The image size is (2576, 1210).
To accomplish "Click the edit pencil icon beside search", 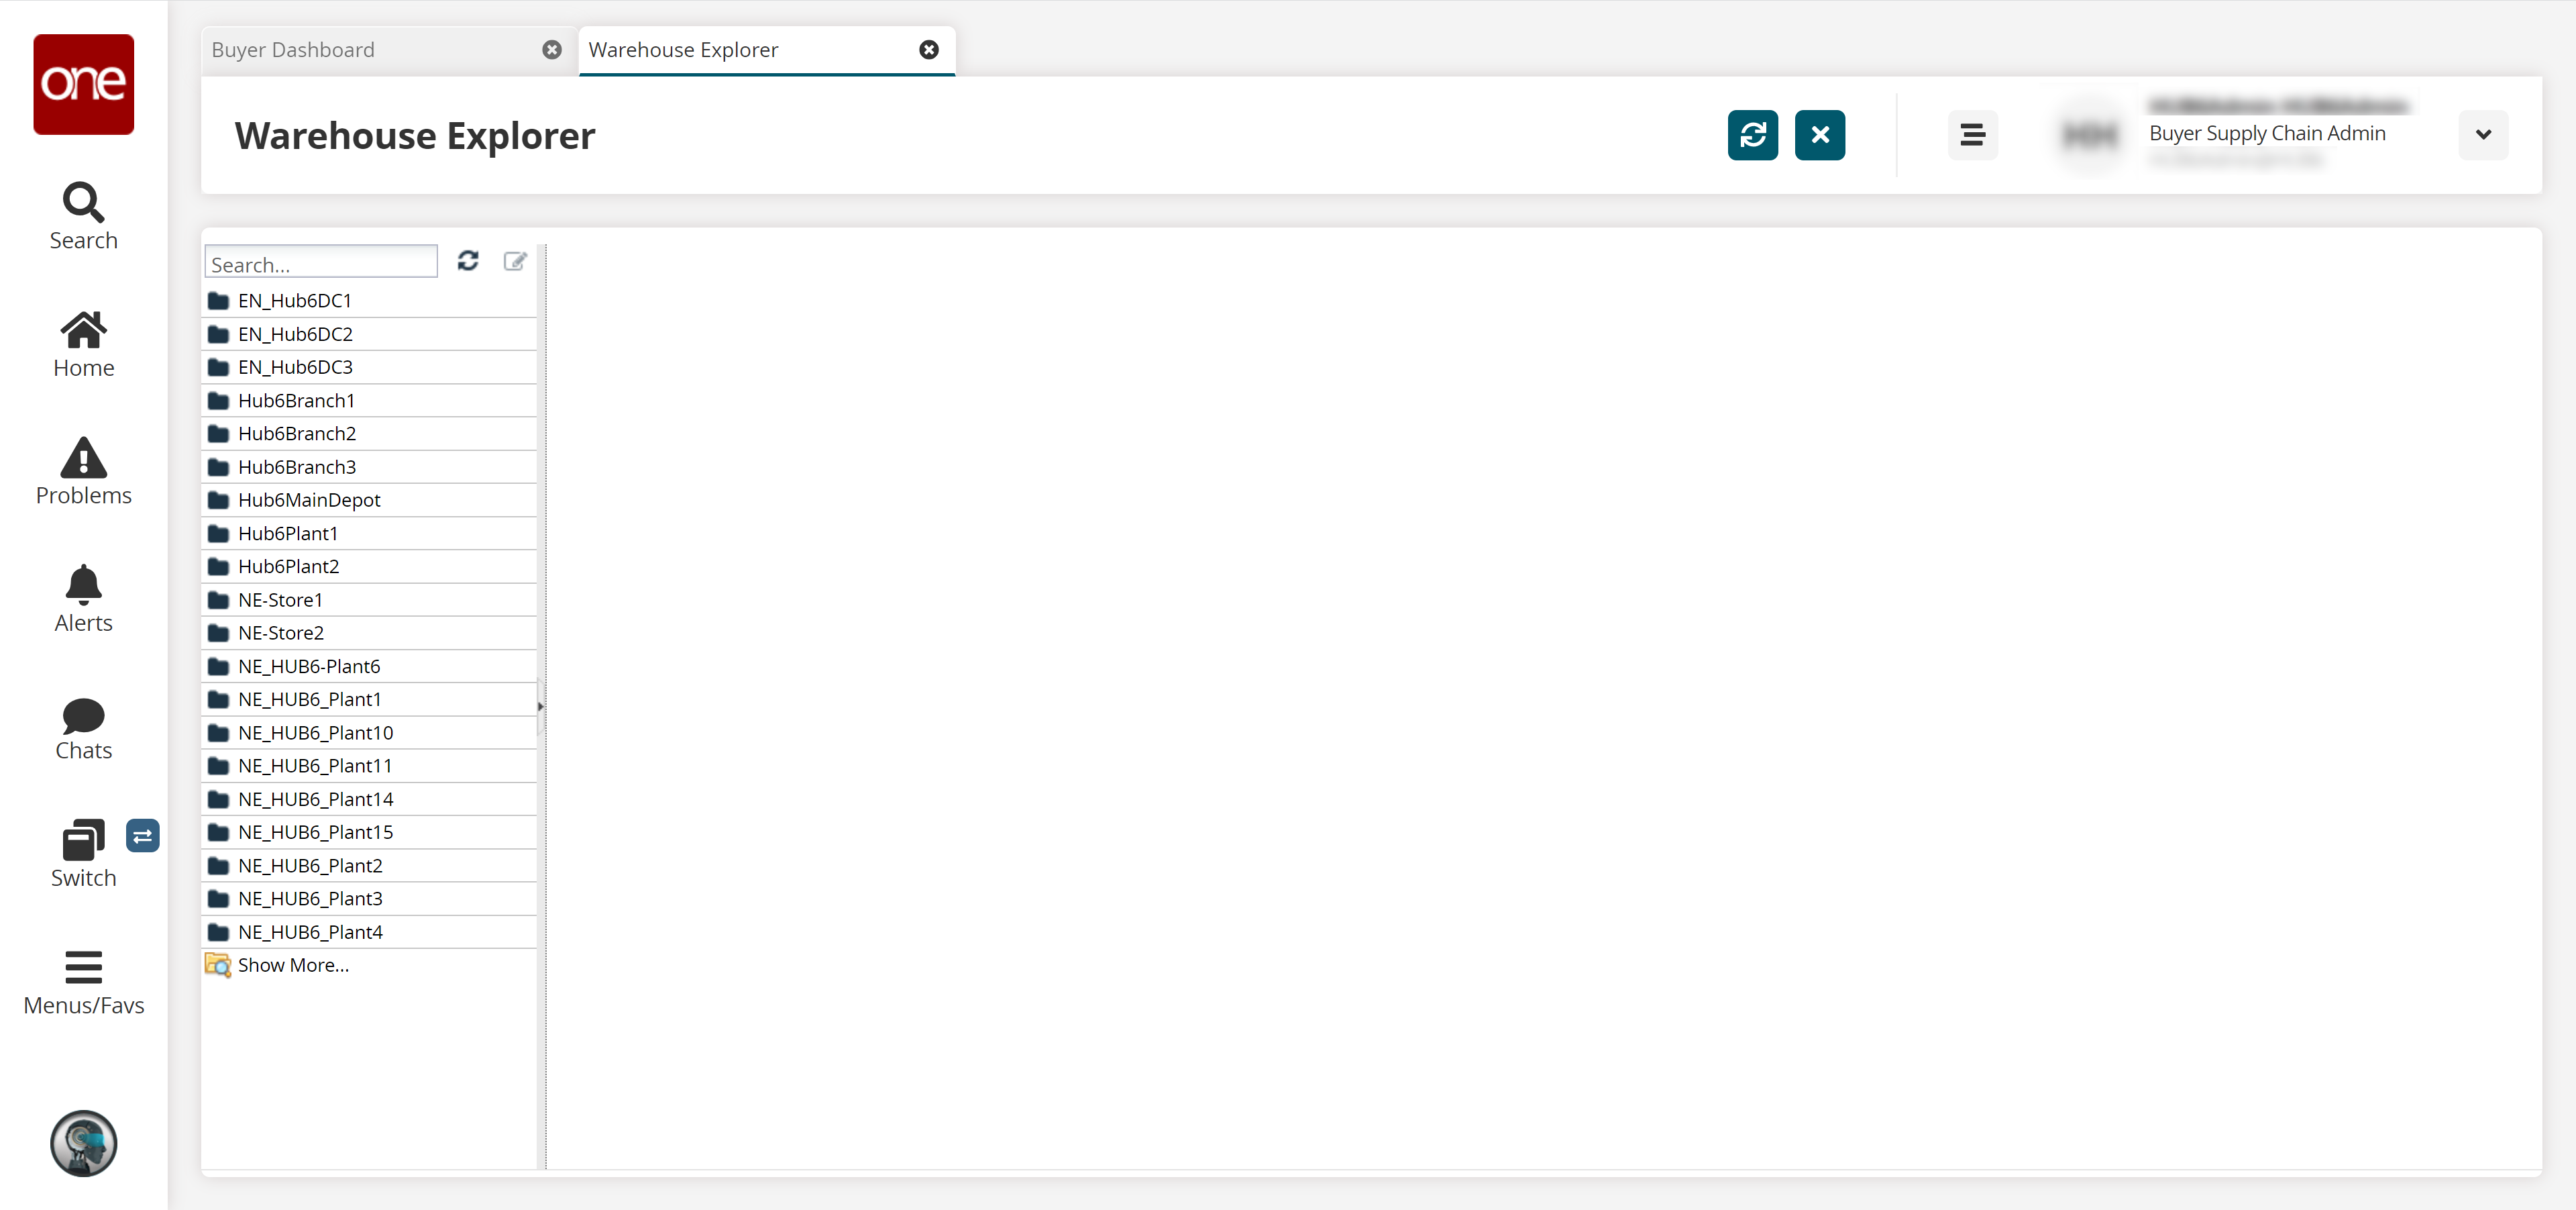I will click(x=515, y=261).
